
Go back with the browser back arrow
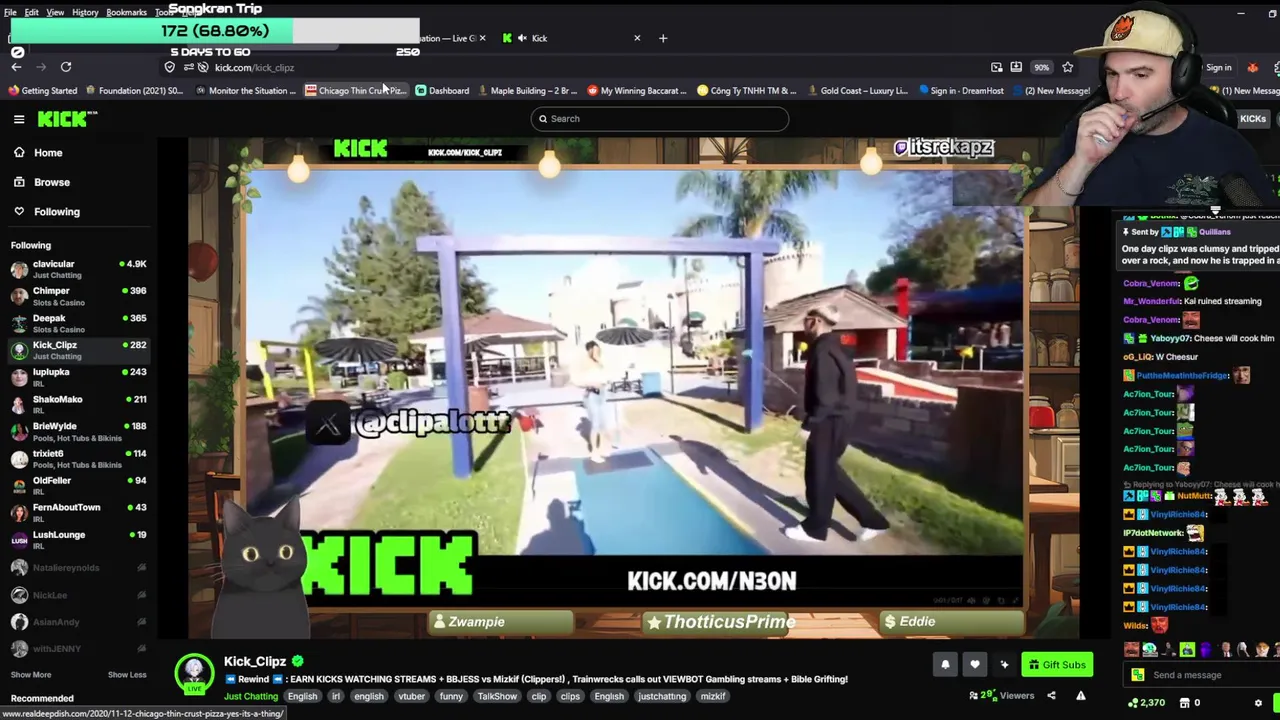click(16, 67)
